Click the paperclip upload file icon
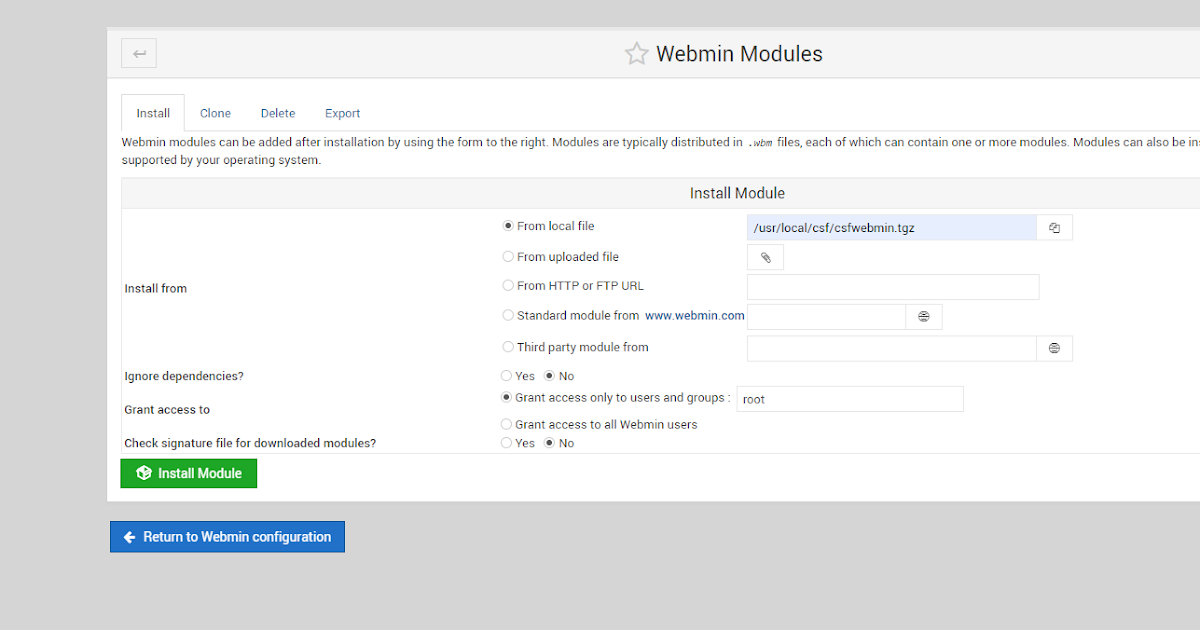Viewport: 1200px width, 630px height. click(765, 258)
